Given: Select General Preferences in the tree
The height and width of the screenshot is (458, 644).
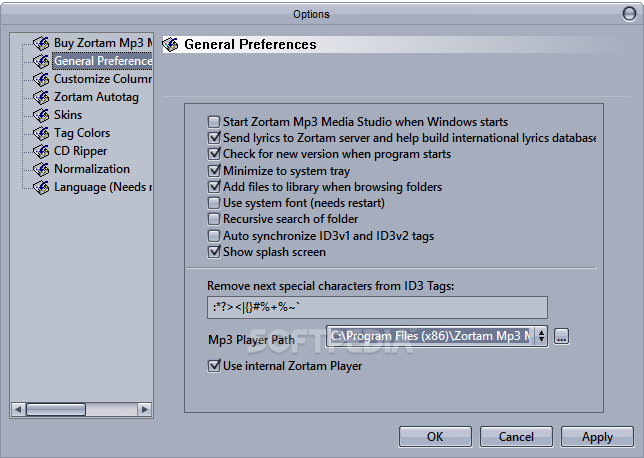Looking at the screenshot, I should click(103, 61).
